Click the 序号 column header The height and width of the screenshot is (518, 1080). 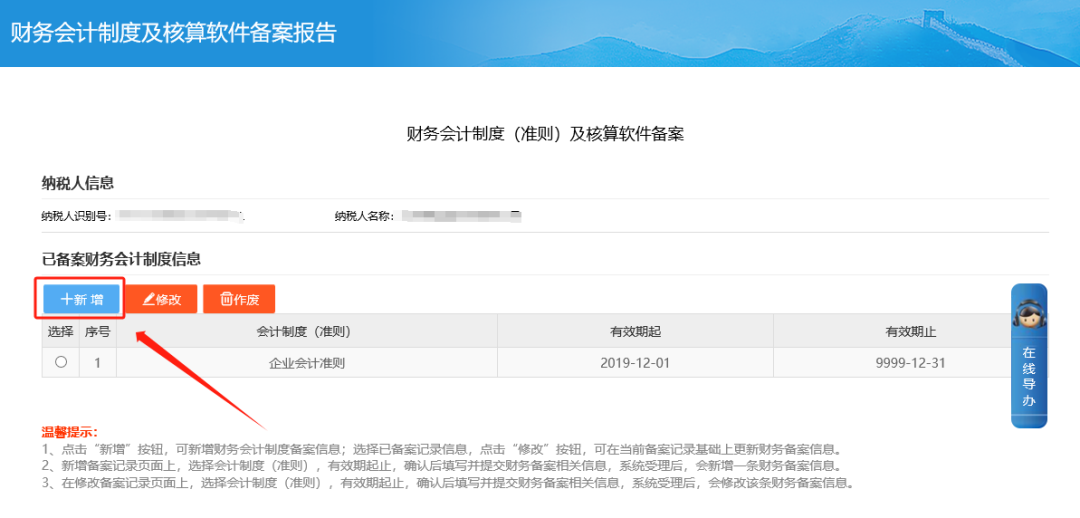click(98, 332)
